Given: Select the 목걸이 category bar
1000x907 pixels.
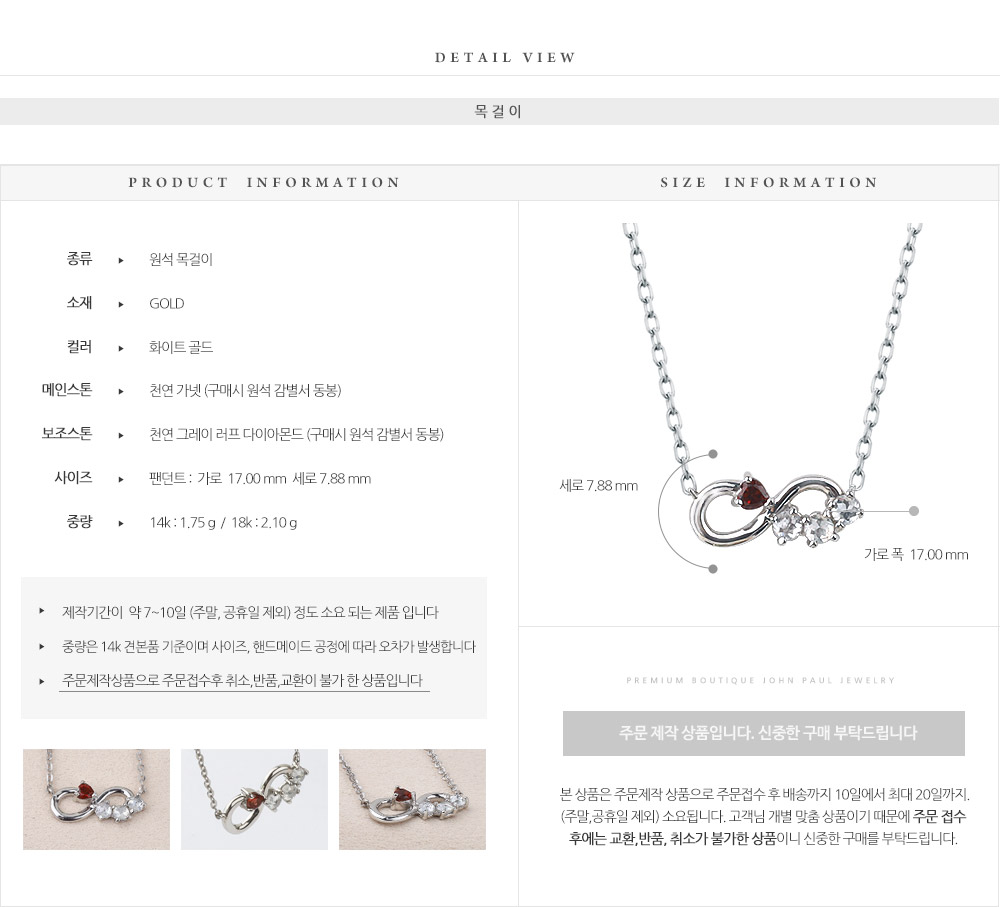Looking at the screenshot, I should [499, 112].
